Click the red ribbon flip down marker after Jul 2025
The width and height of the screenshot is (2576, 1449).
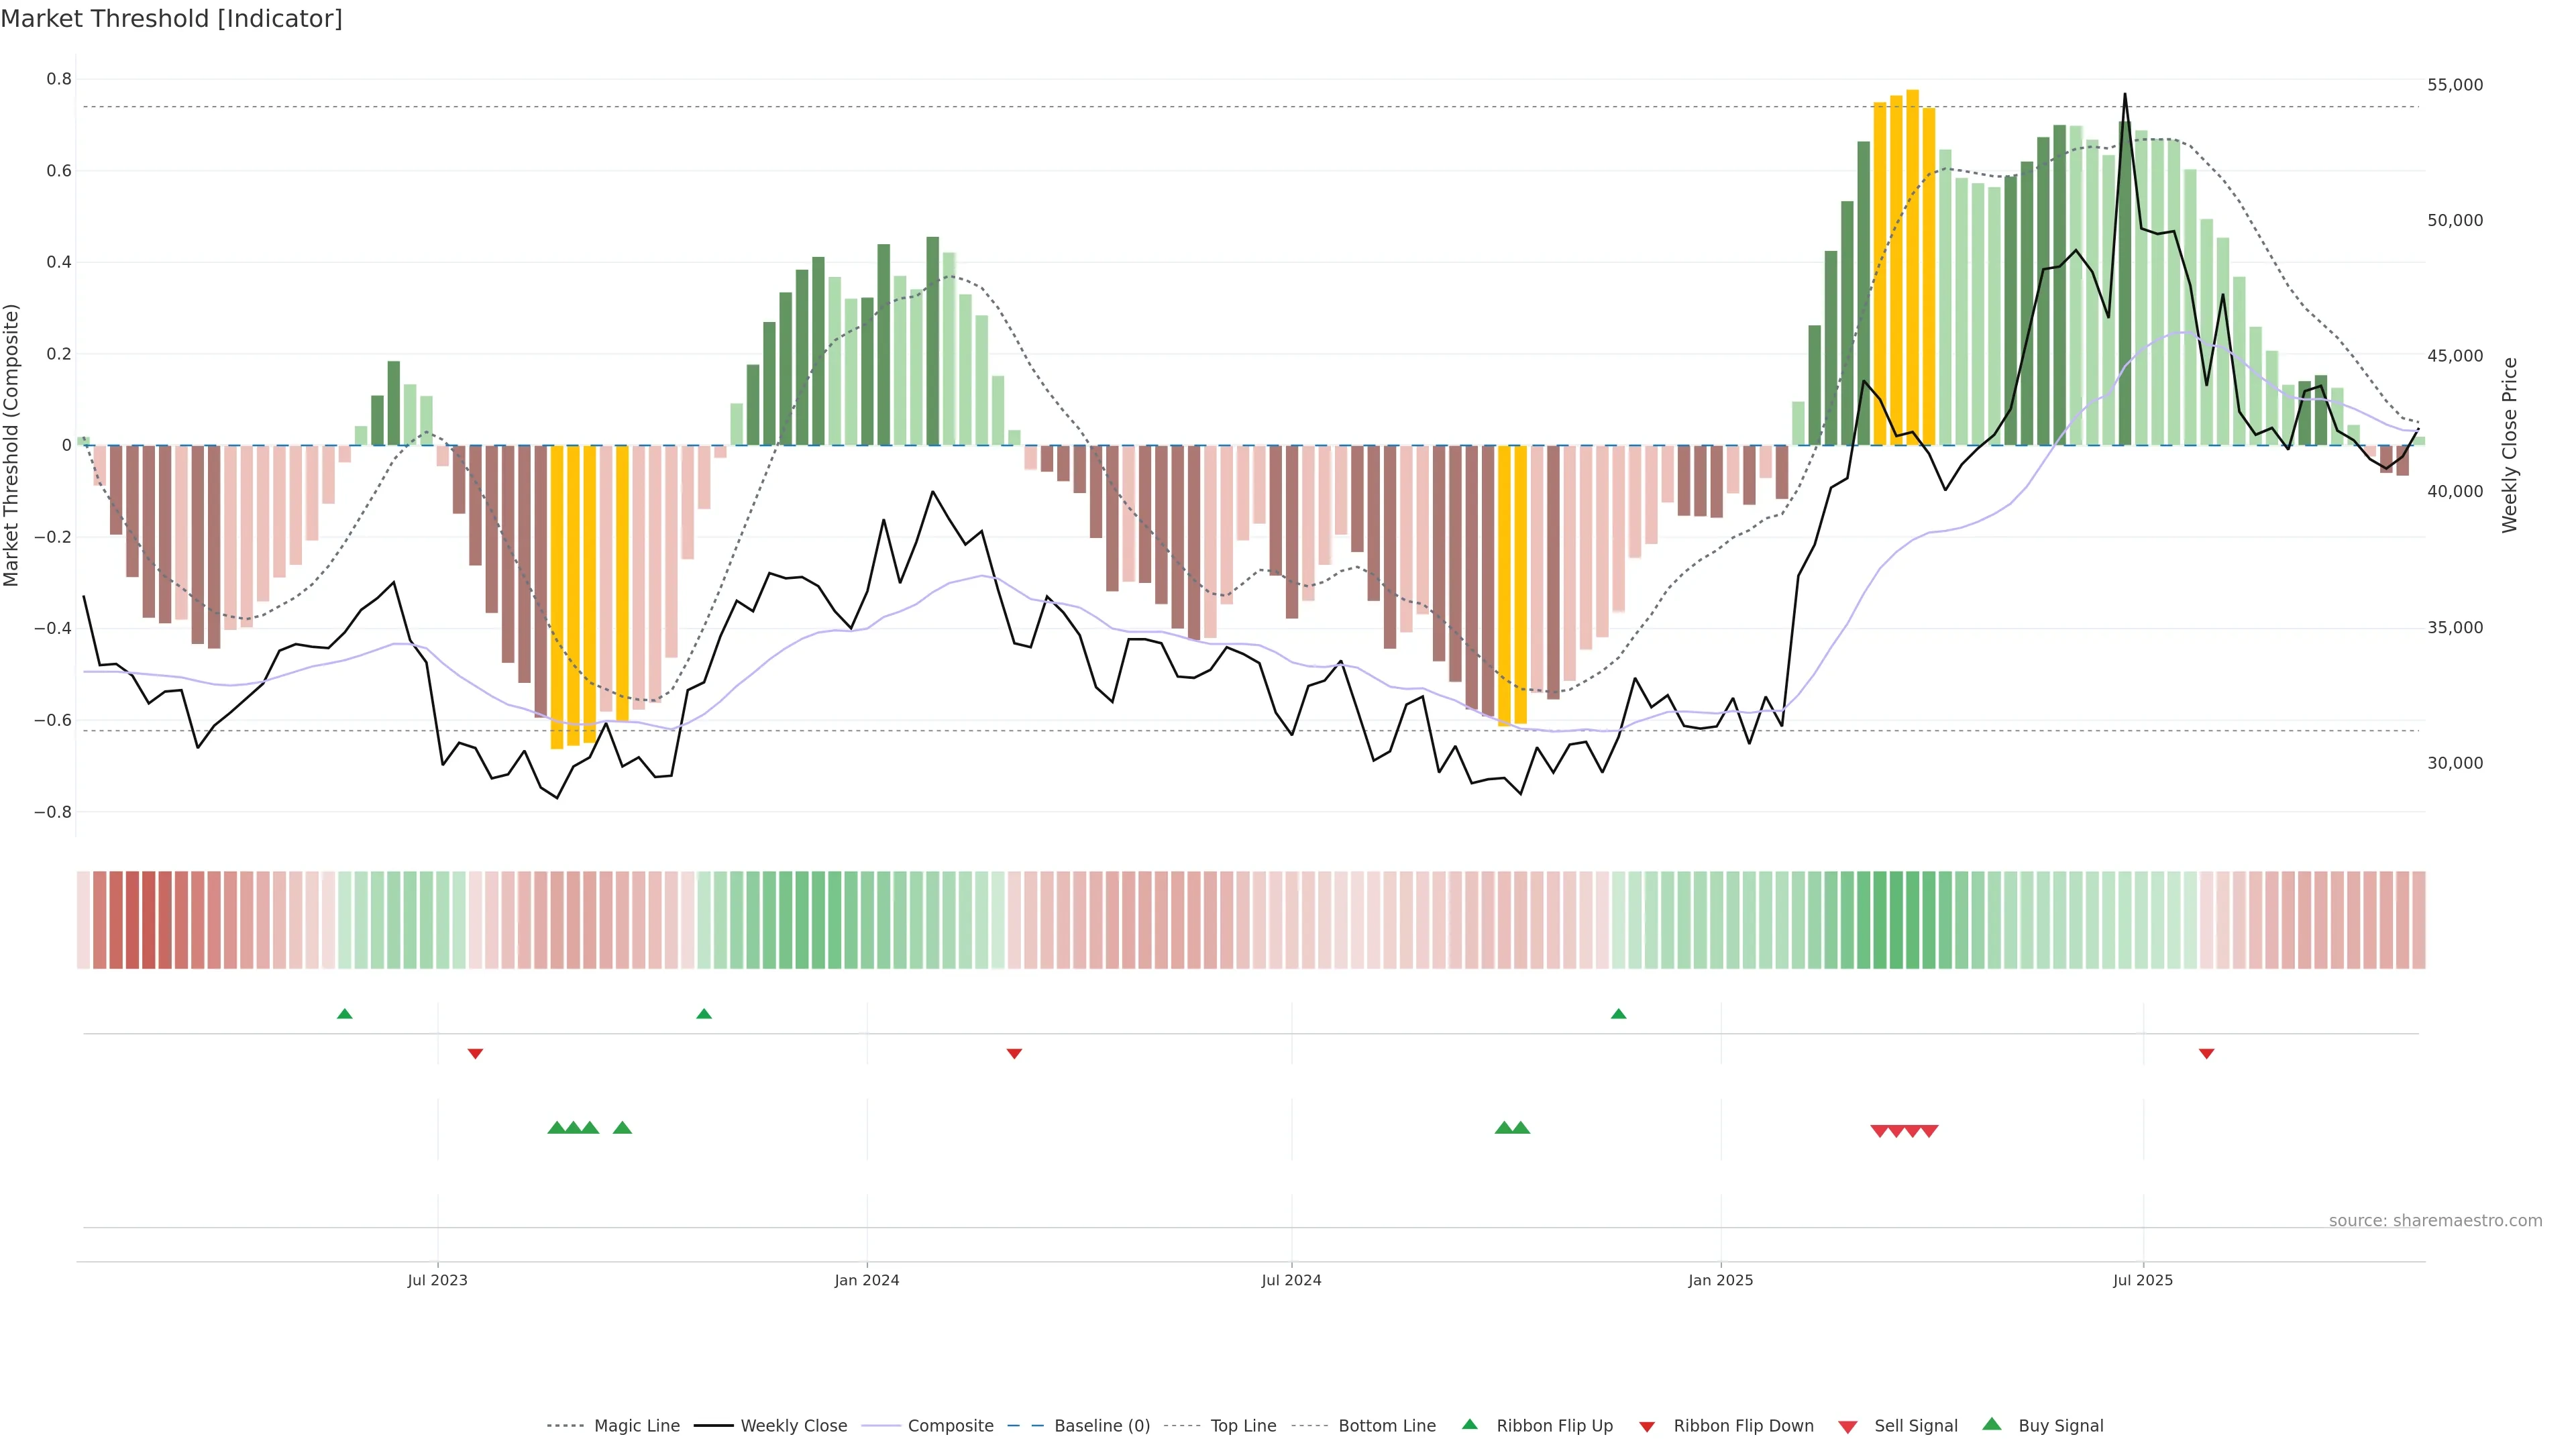(x=2207, y=1053)
